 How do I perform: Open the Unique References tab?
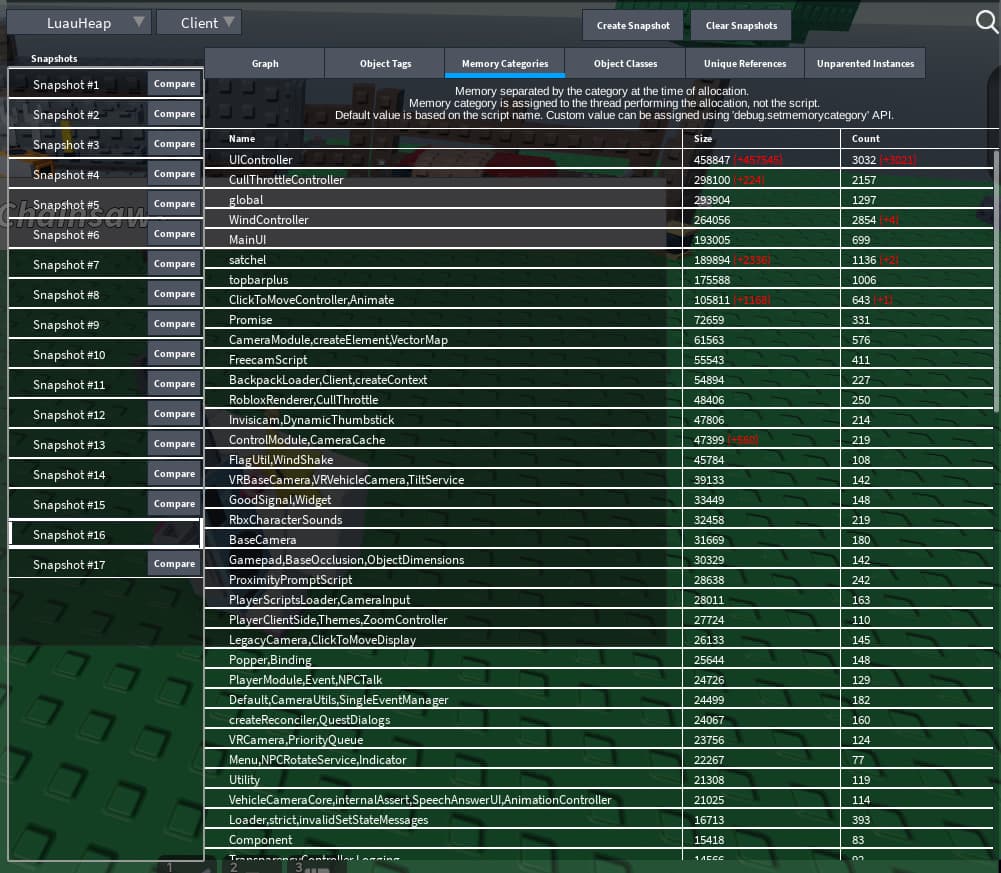tap(744, 63)
